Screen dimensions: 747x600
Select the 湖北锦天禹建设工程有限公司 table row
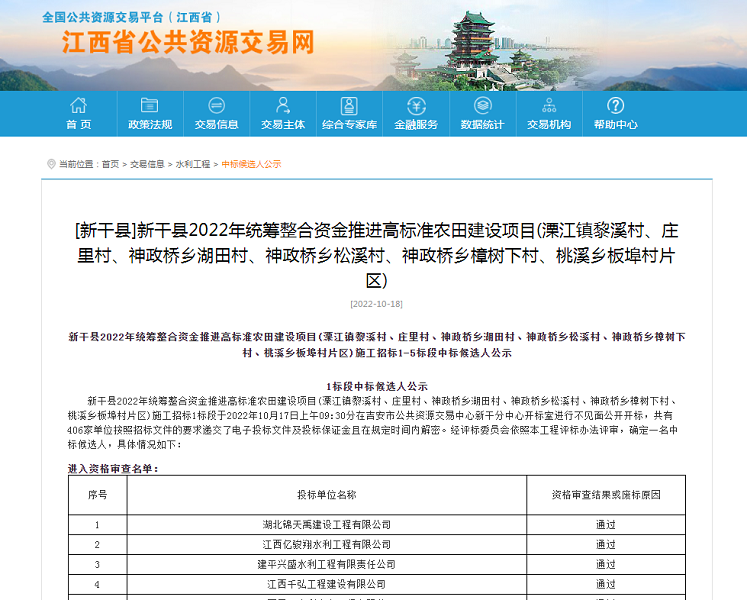(327, 524)
